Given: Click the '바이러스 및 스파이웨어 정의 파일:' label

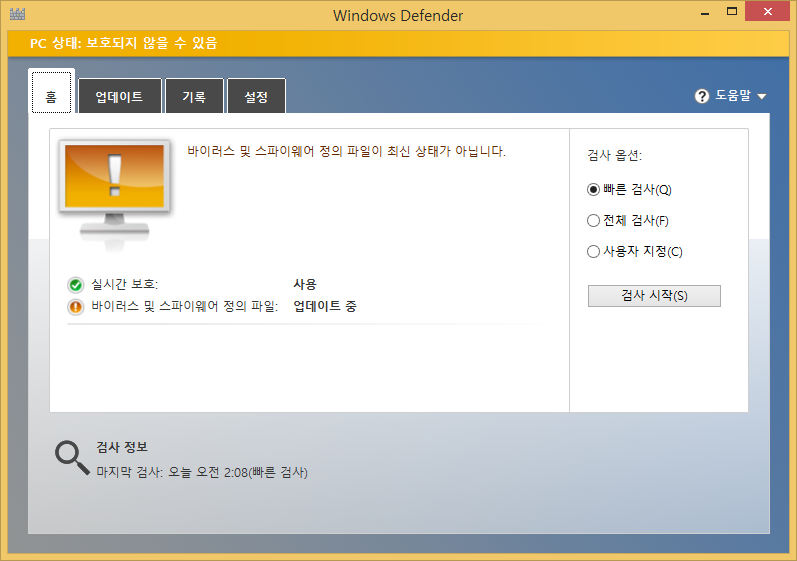Looking at the screenshot, I should point(185,306).
